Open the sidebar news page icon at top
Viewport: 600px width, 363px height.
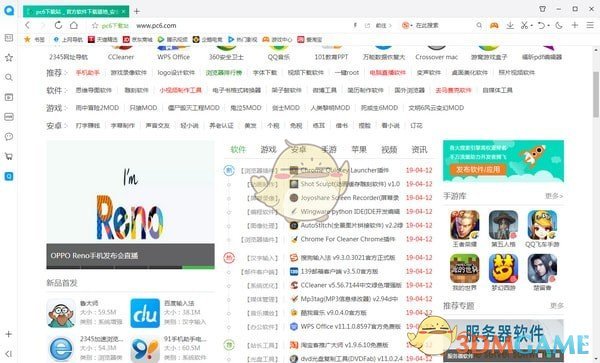[9, 38]
